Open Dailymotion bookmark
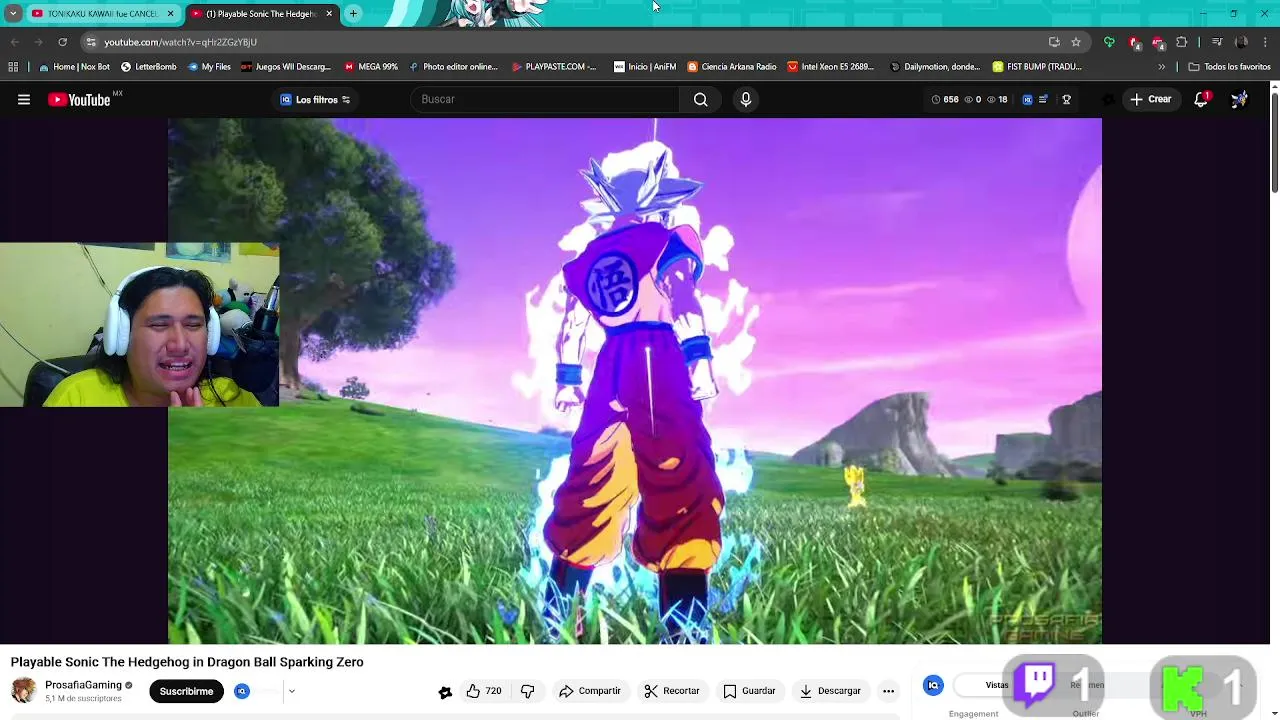 tap(934, 67)
